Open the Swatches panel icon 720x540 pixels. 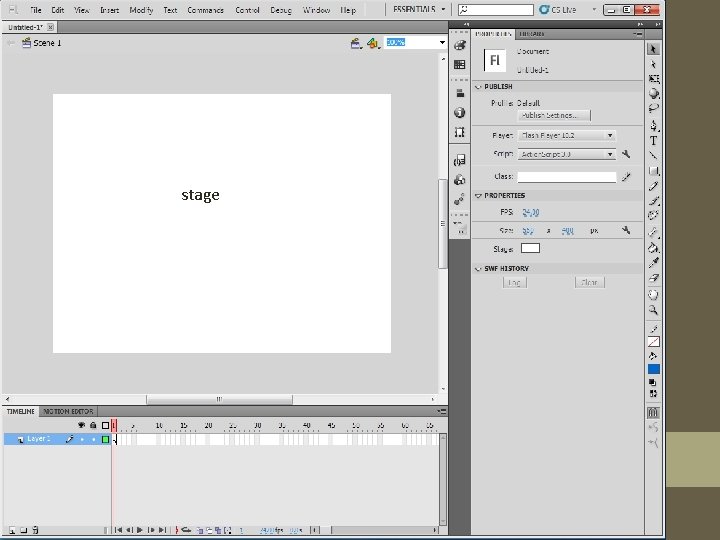(x=460, y=65)
